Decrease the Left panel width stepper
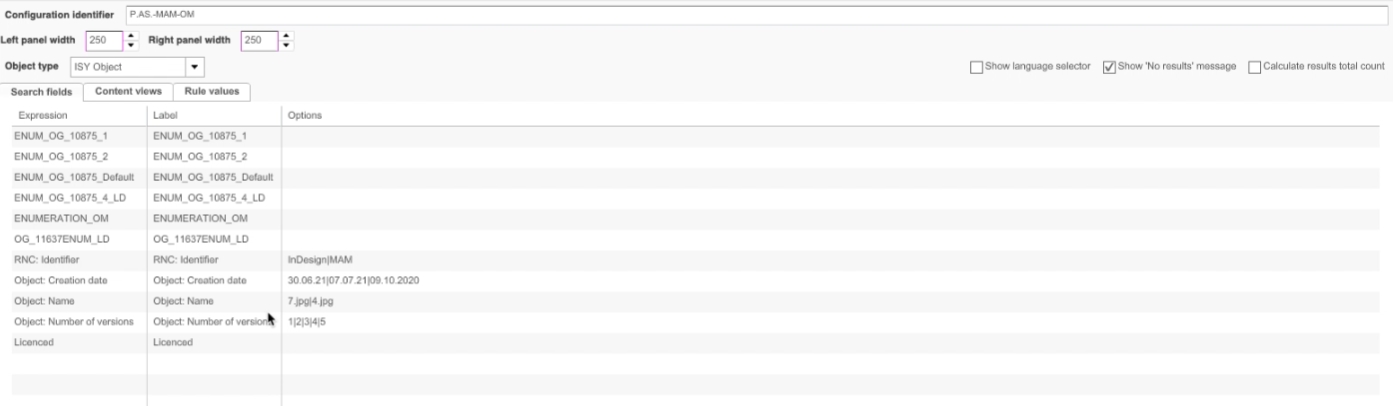 coord(133,46)
